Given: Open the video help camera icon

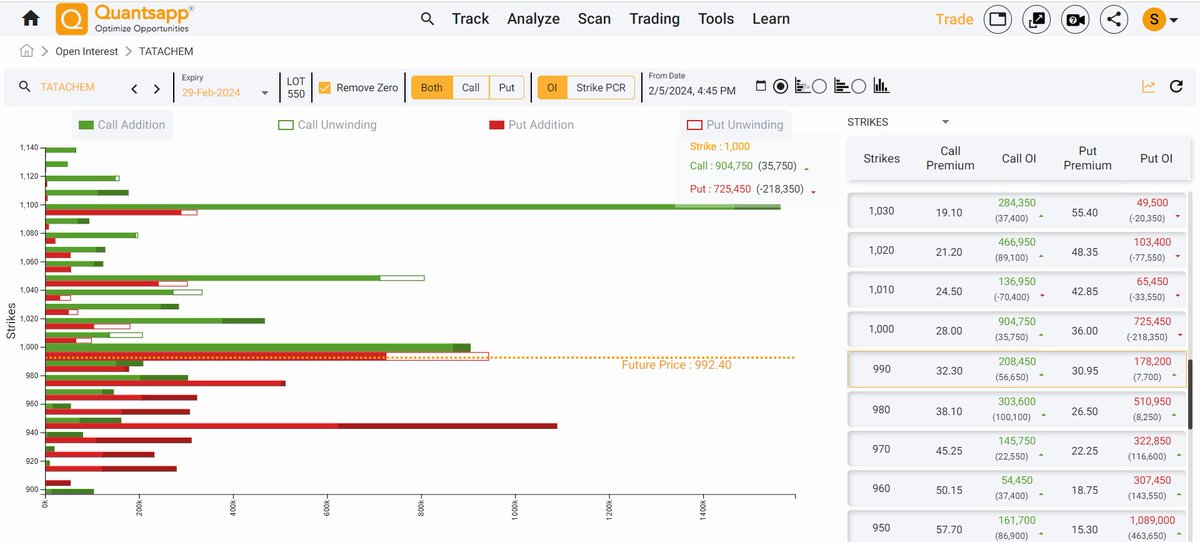Looking at the screenshot, I should point(1075,19).
